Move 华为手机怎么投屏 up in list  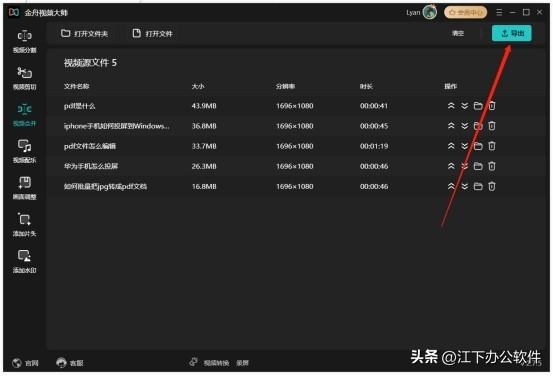[x=451, y=166]
